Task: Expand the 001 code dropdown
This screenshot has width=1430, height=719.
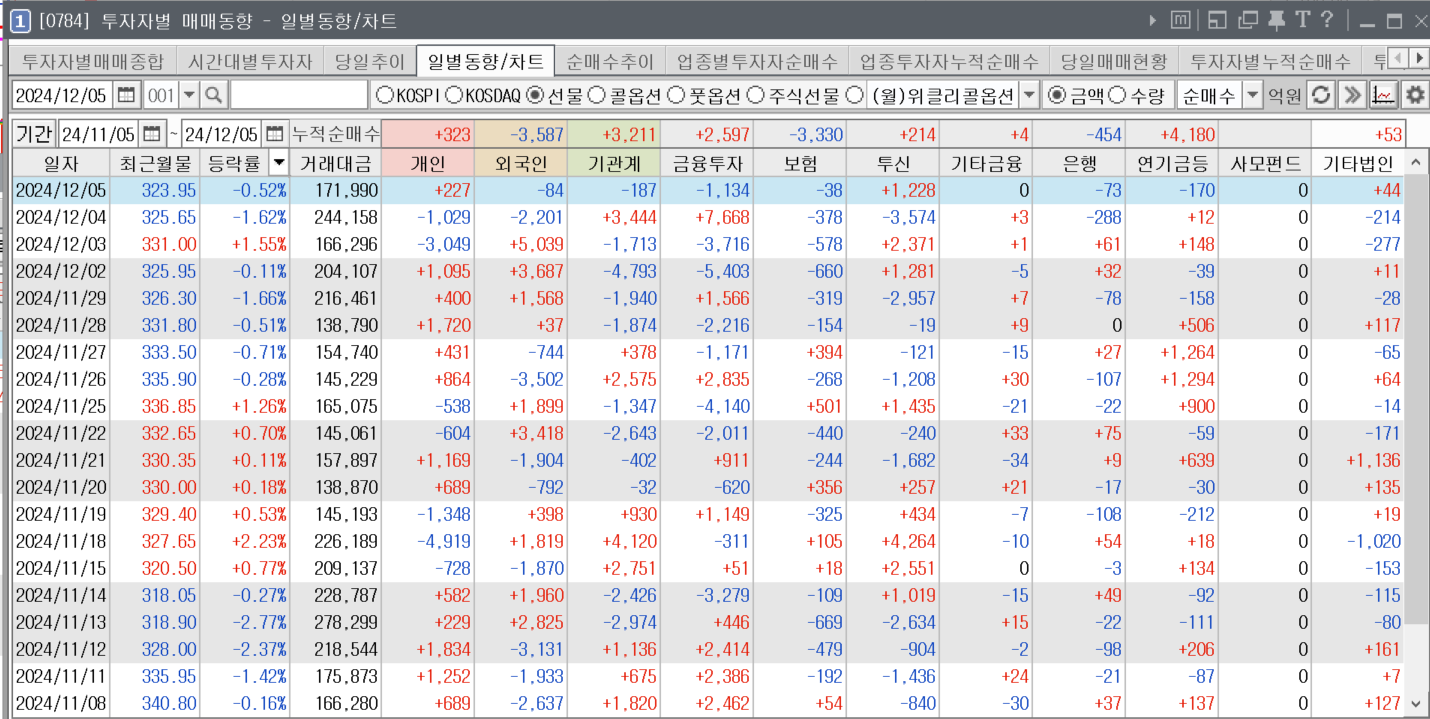Action: pos(187,96)
